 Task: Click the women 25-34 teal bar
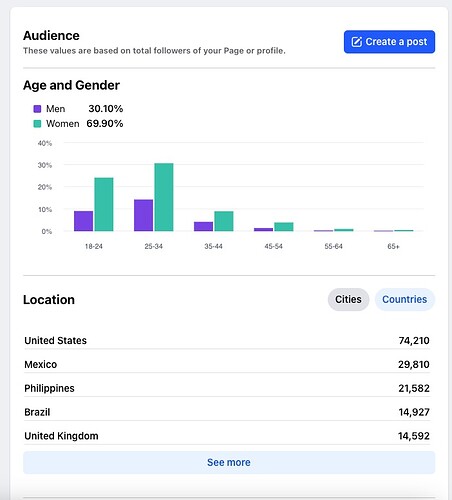point(164,197)
